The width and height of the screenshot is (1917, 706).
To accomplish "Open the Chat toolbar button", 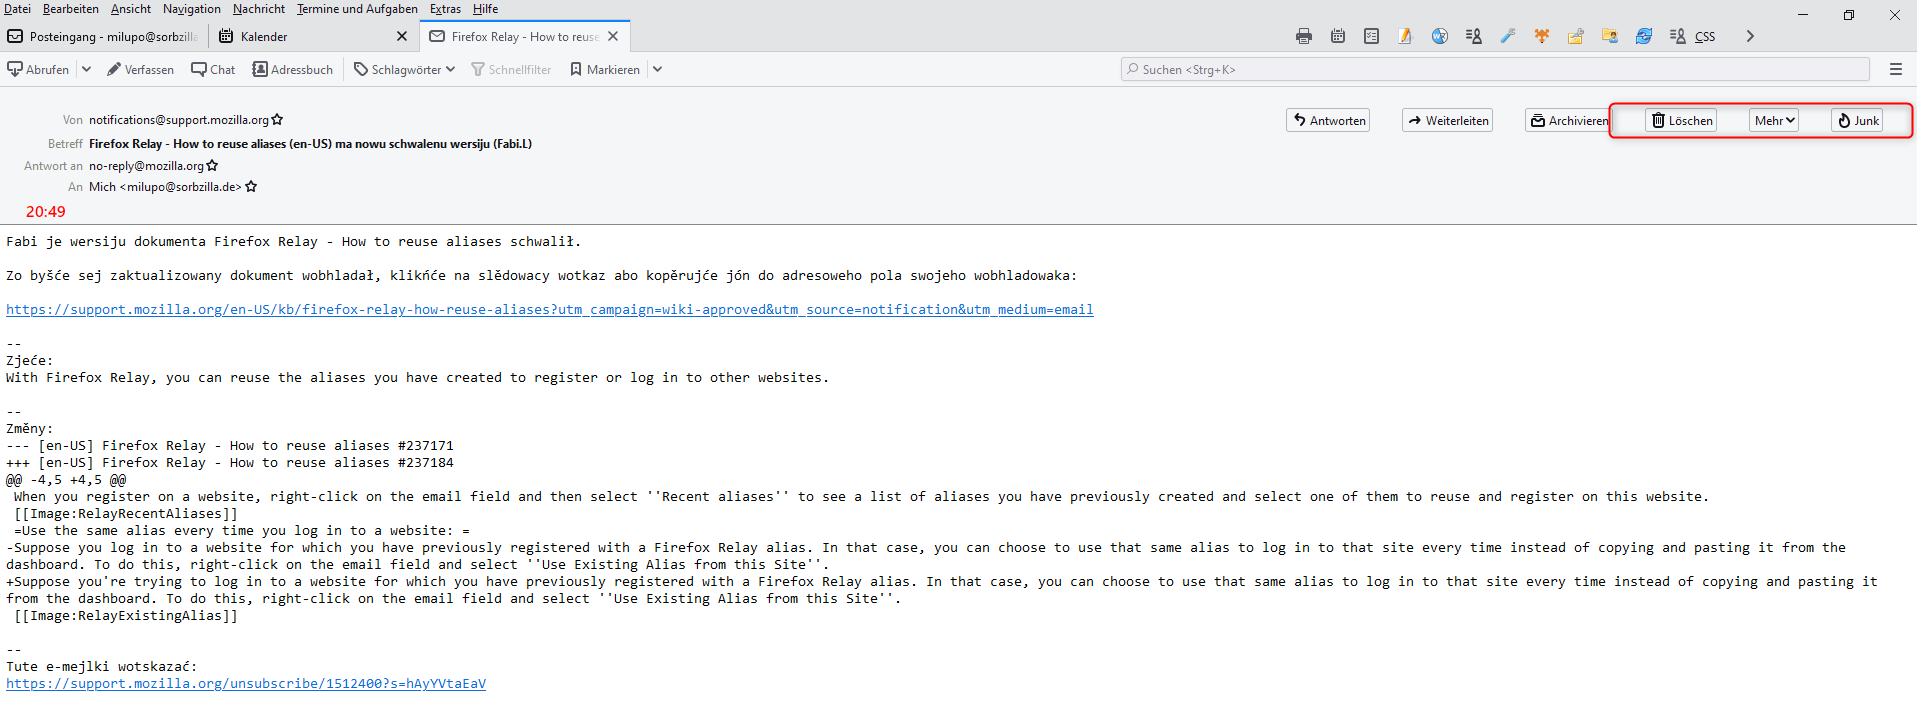I will 213,69.
